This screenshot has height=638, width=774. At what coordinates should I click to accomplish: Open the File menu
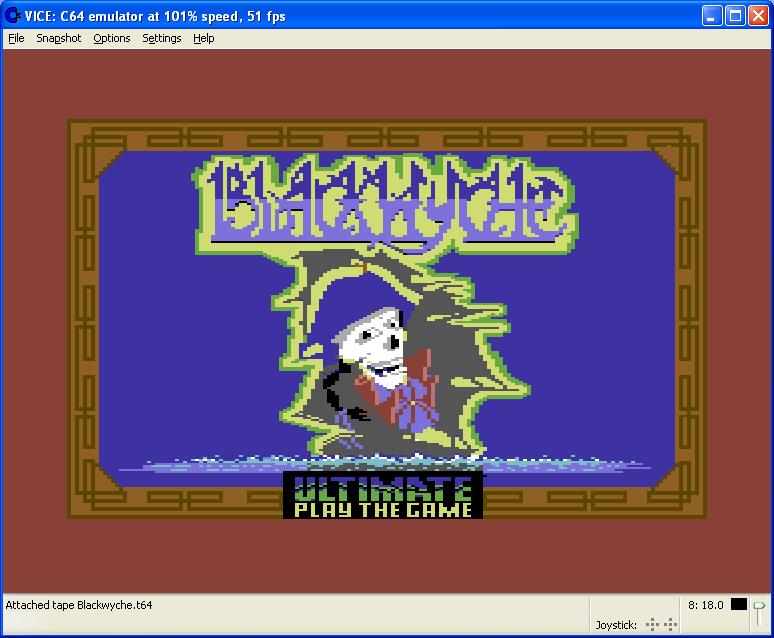[x=16, y=38]
